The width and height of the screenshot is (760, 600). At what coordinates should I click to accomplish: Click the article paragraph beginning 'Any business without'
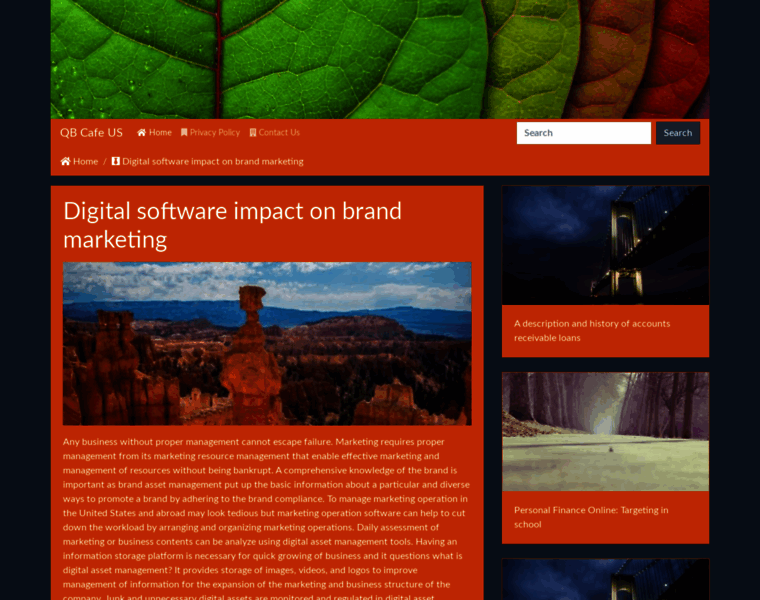click(x=266, y=519)
